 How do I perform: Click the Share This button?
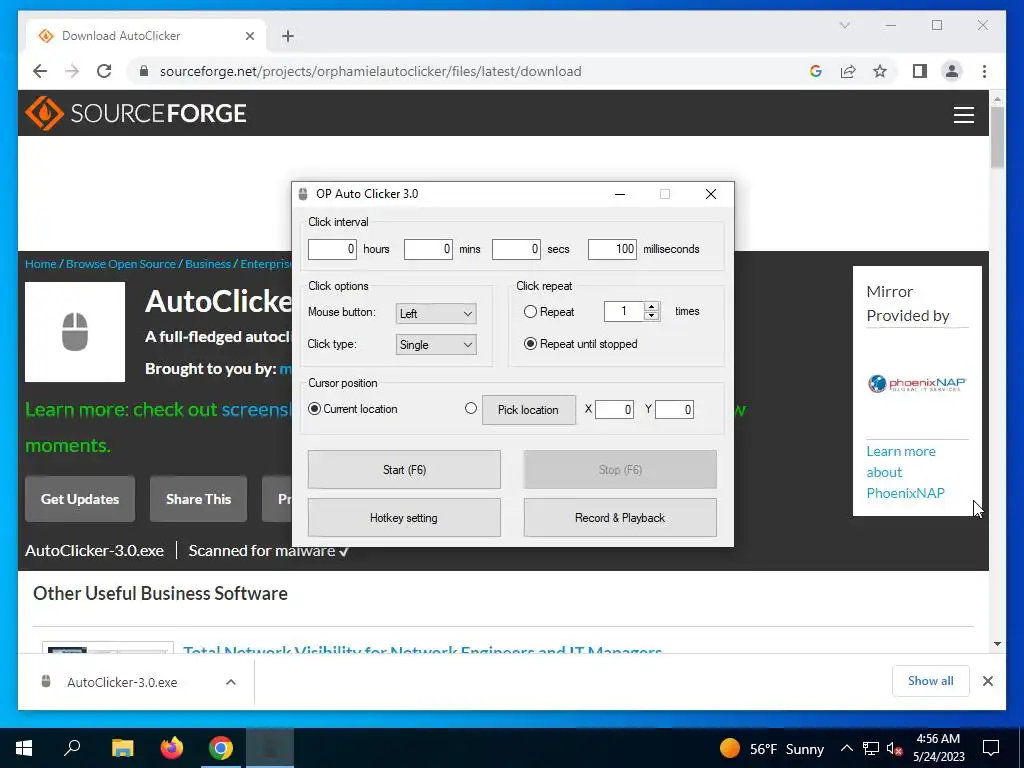point(199,499)
